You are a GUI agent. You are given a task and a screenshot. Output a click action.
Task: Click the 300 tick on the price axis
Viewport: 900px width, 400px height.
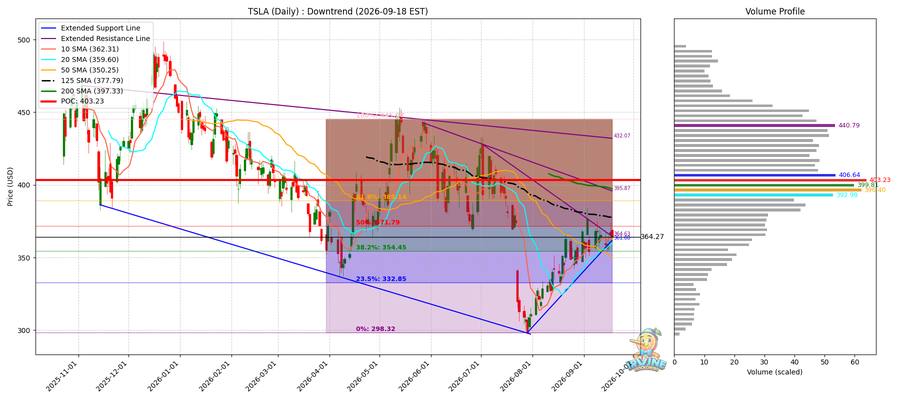(25, 331)
